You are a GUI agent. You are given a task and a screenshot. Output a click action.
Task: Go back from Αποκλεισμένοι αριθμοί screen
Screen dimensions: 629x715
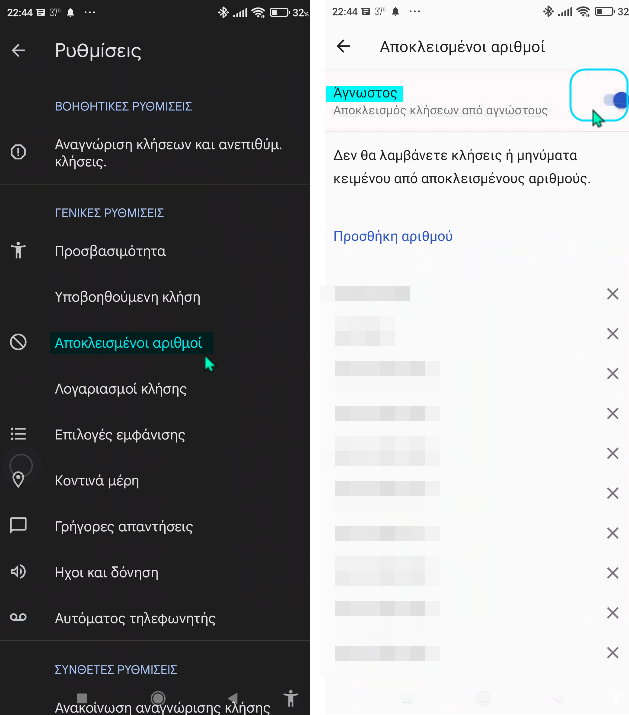click(x=343, y=46)
